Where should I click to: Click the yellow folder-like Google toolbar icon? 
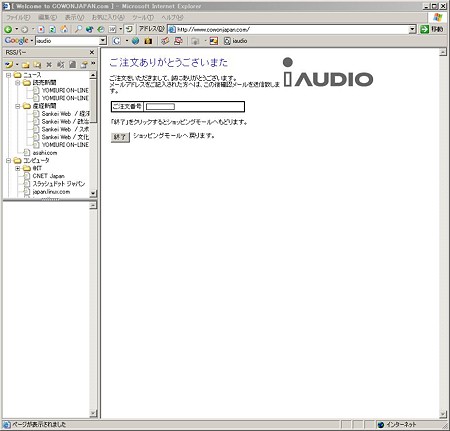[x=148, y=41]
